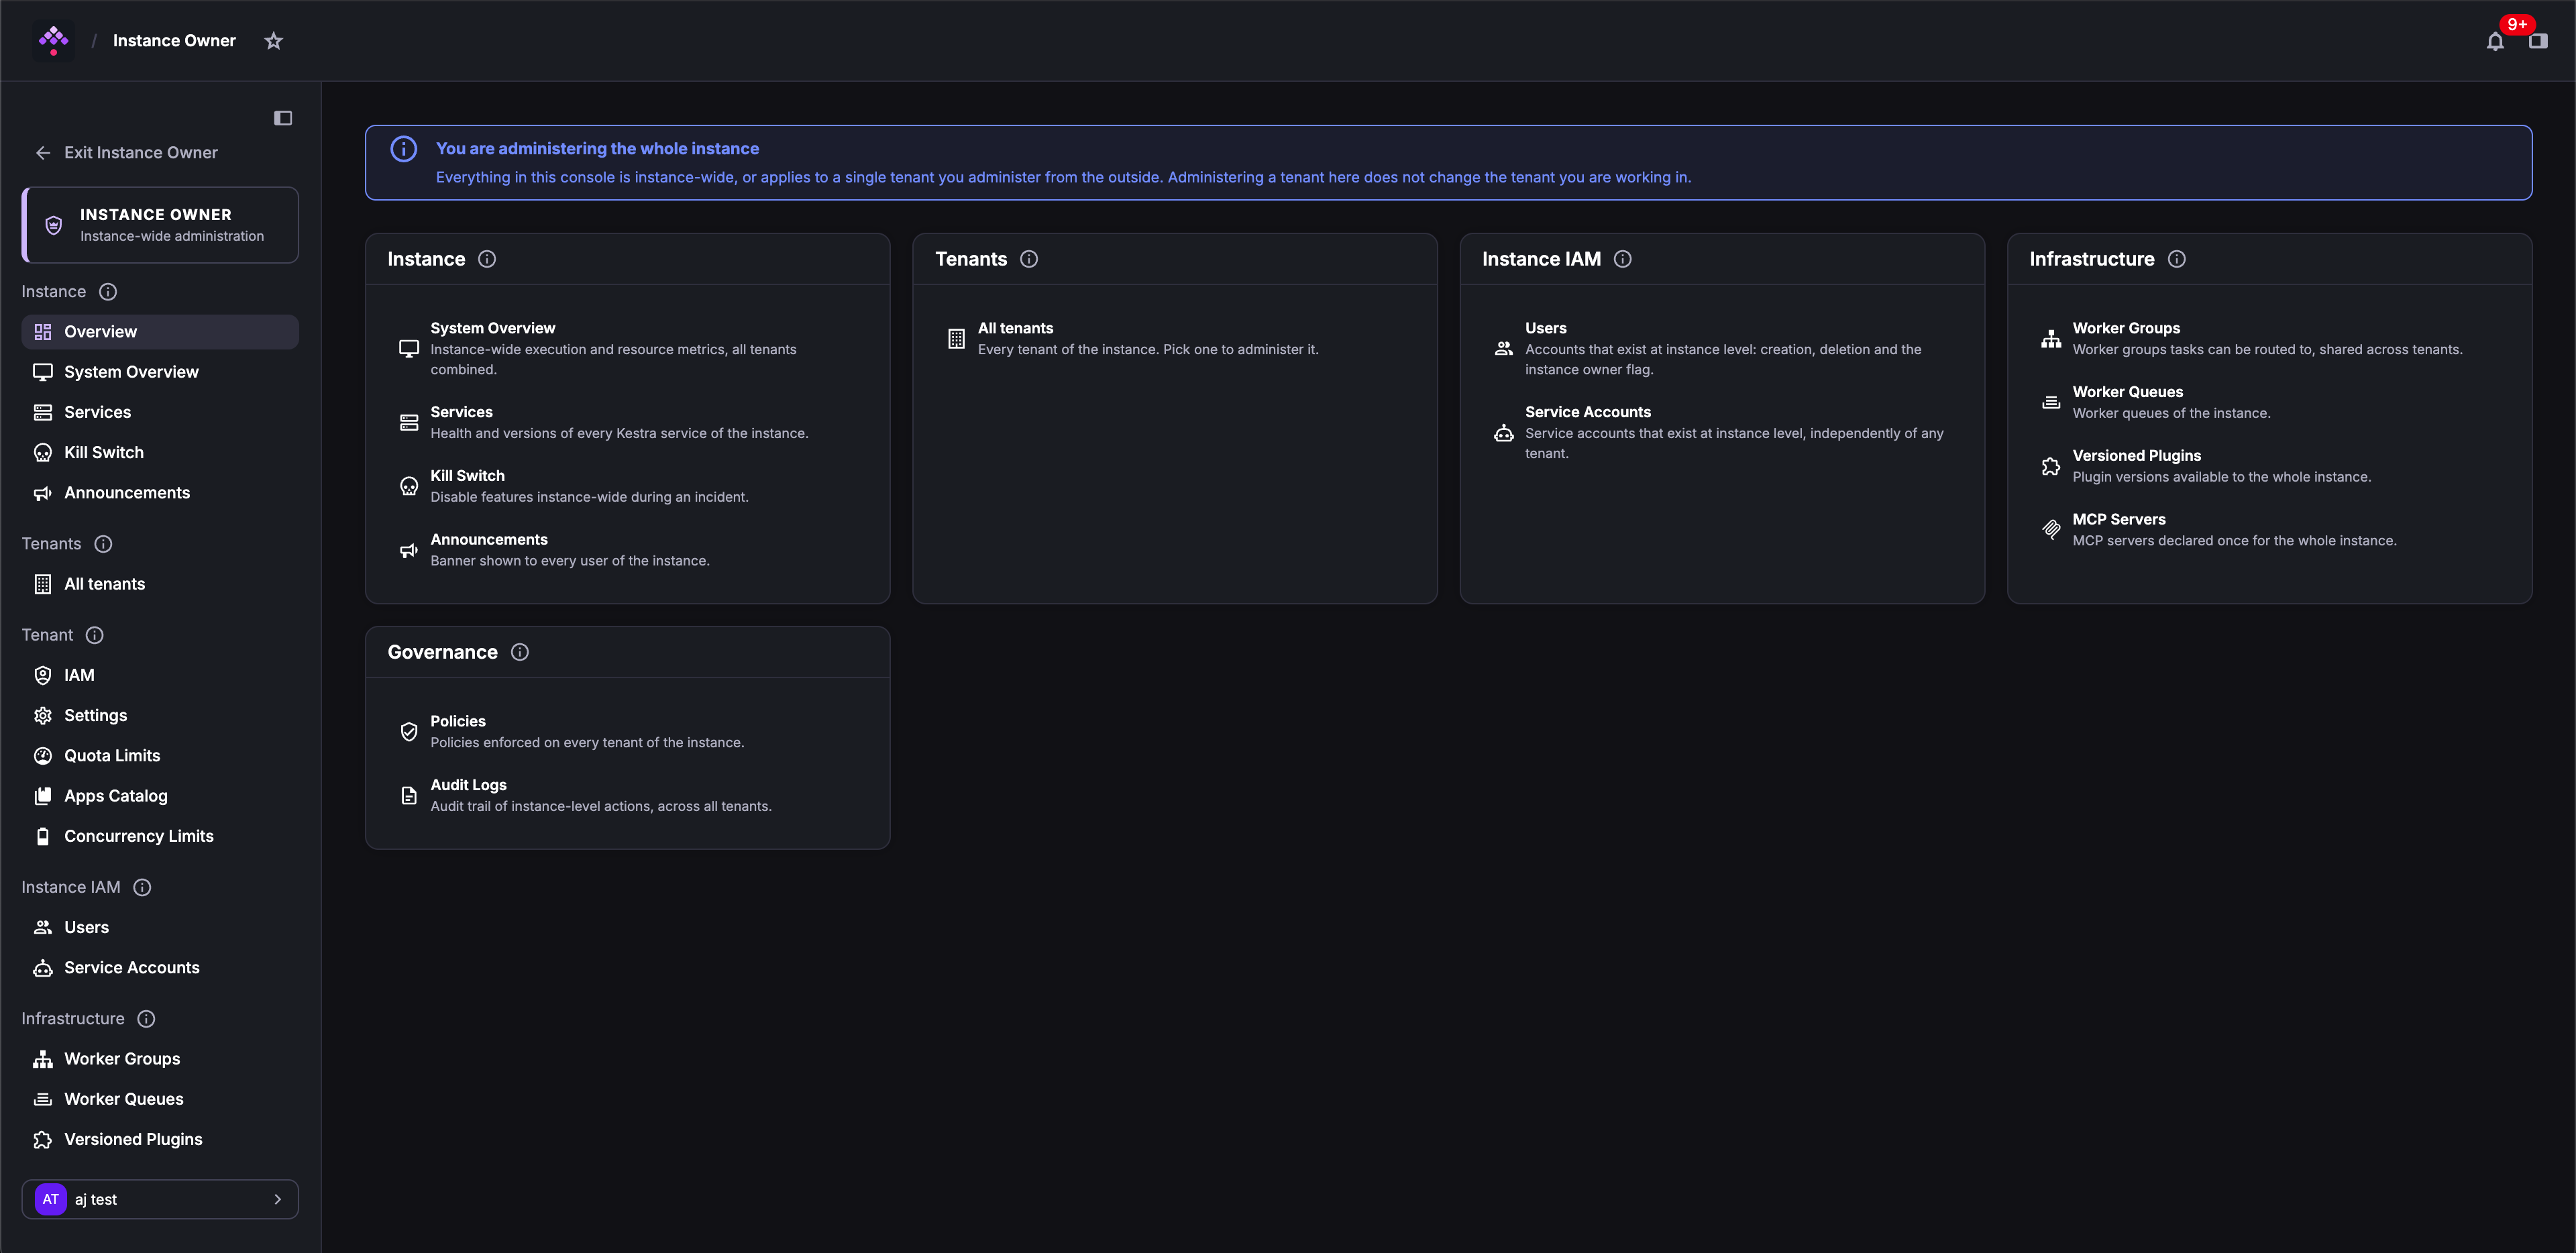Open System Overview link in Instance card
This screenshot has width=2576, height=1253.
coord(492,328)
